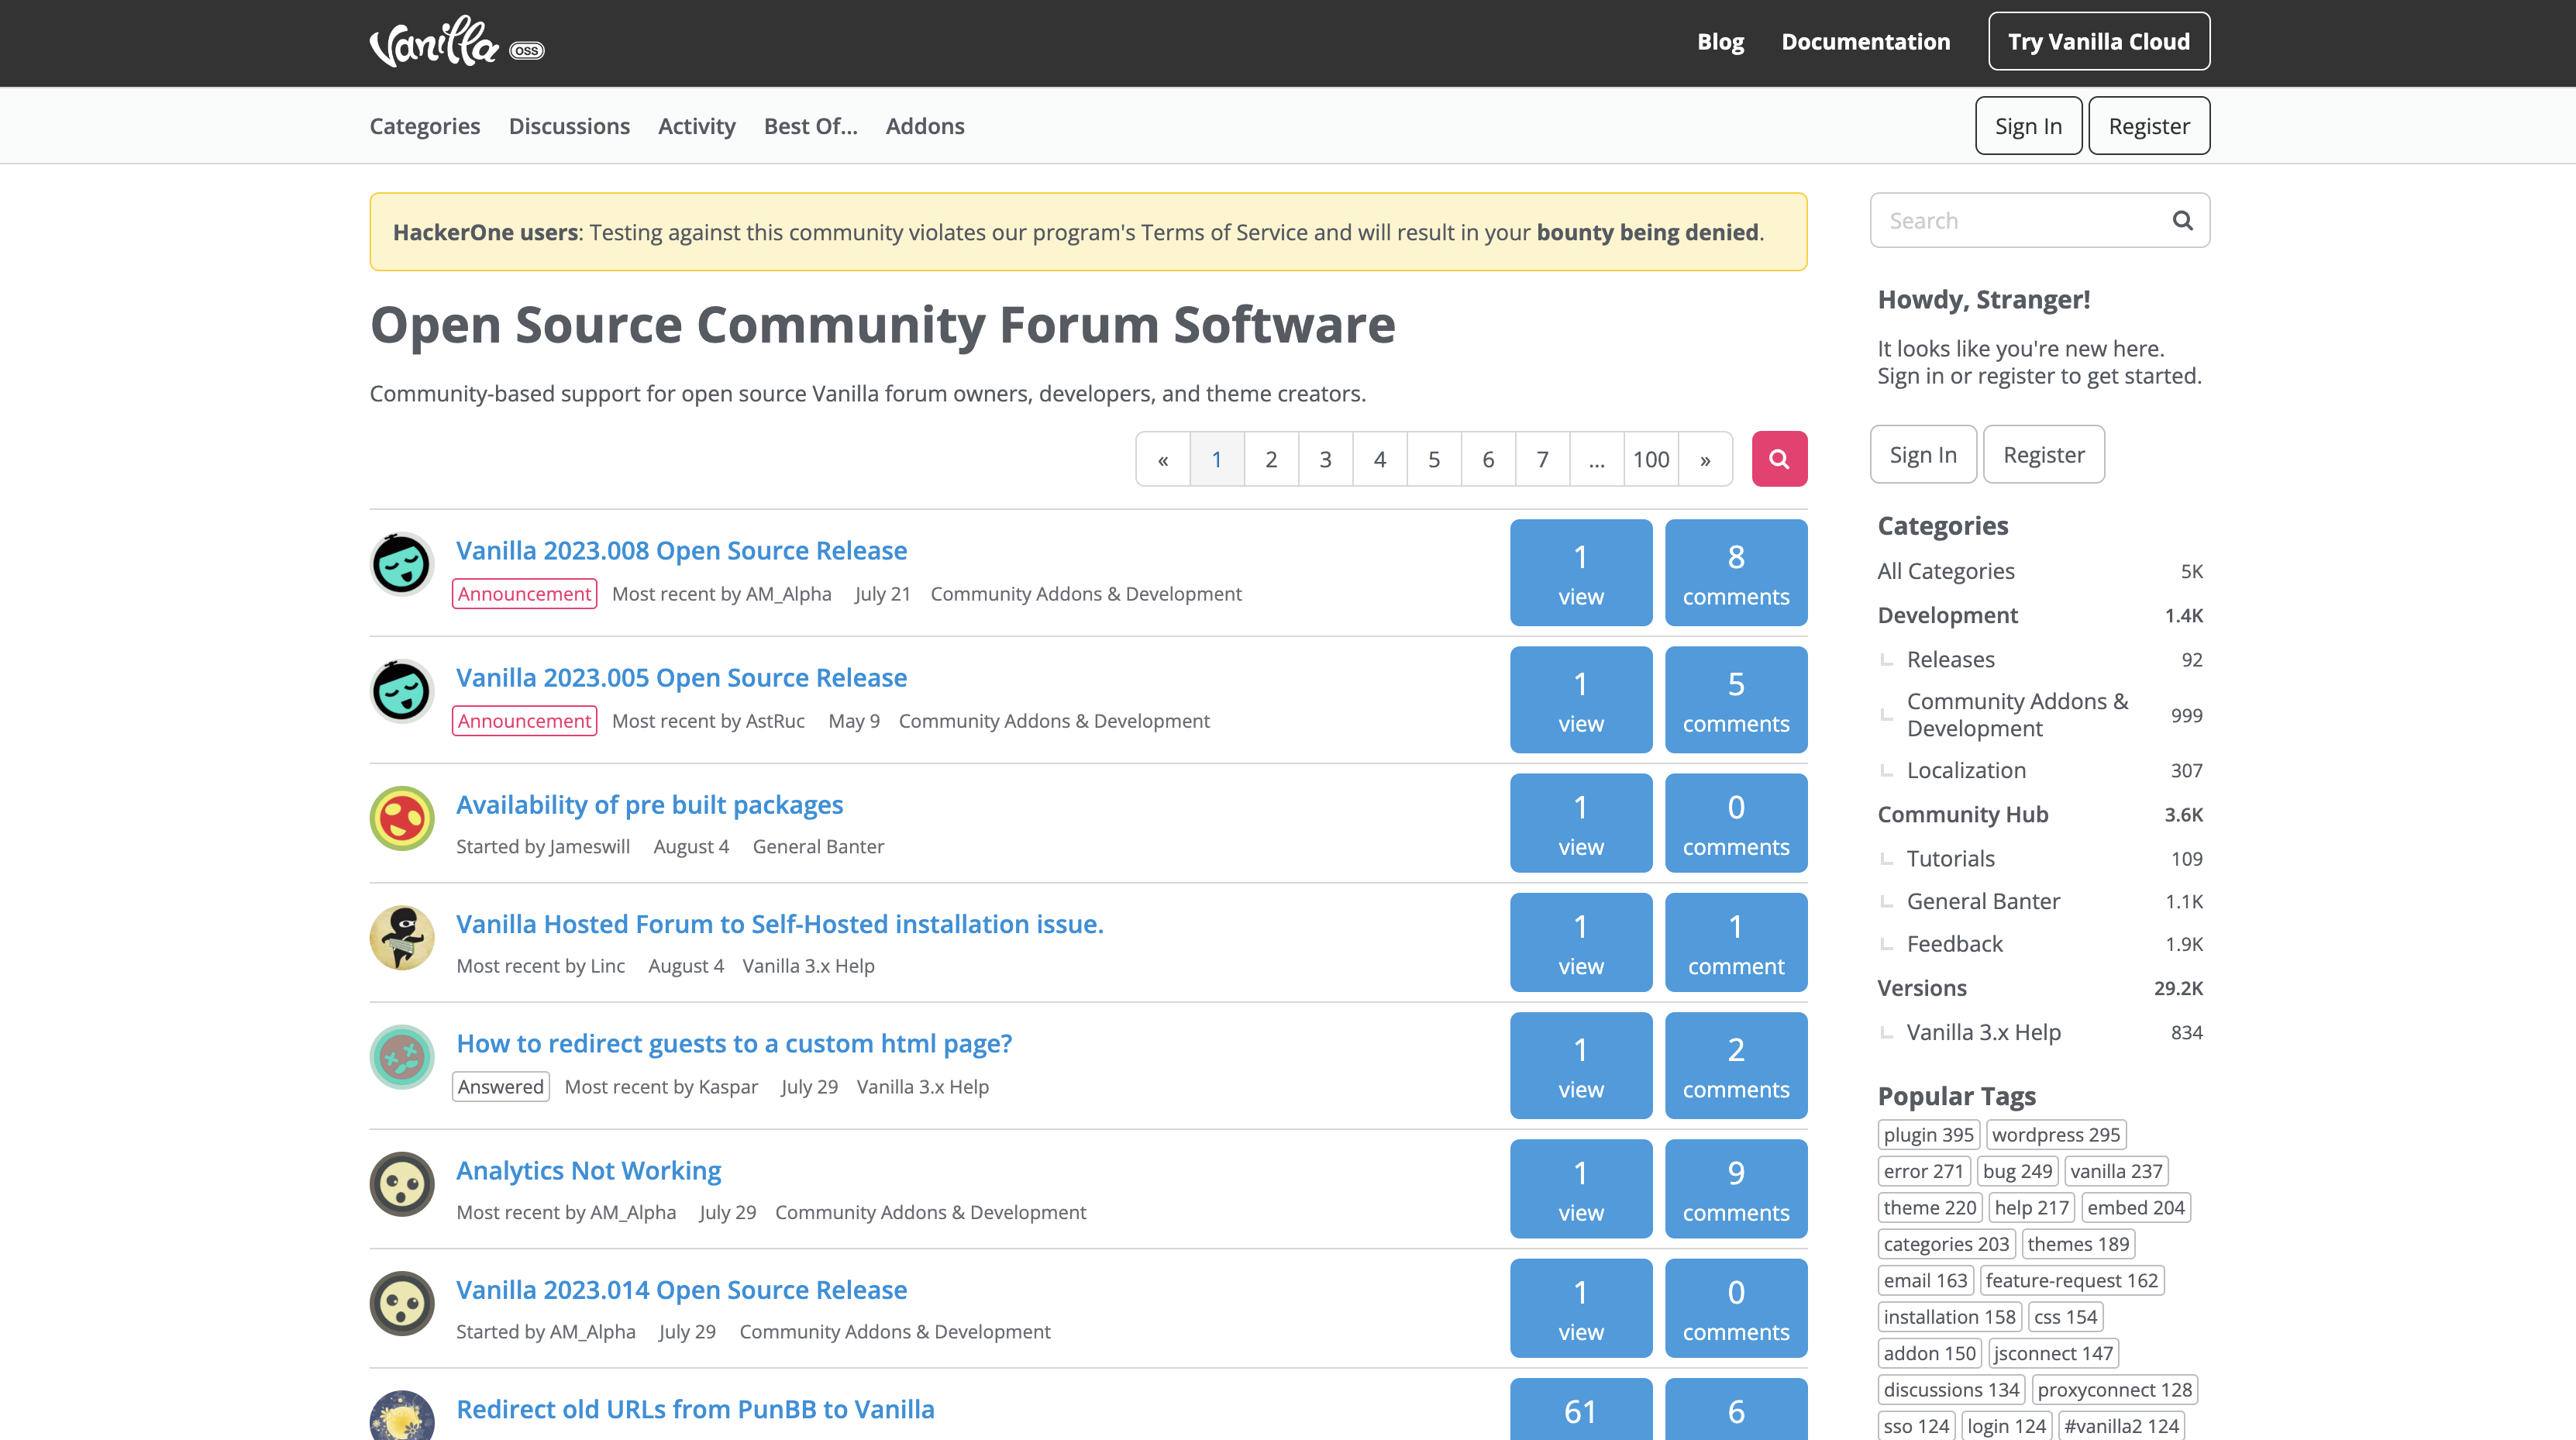Screen dimensions: 2576x1440
Task: Click the Announcement label on 2023.005 release
Action: 524,721
